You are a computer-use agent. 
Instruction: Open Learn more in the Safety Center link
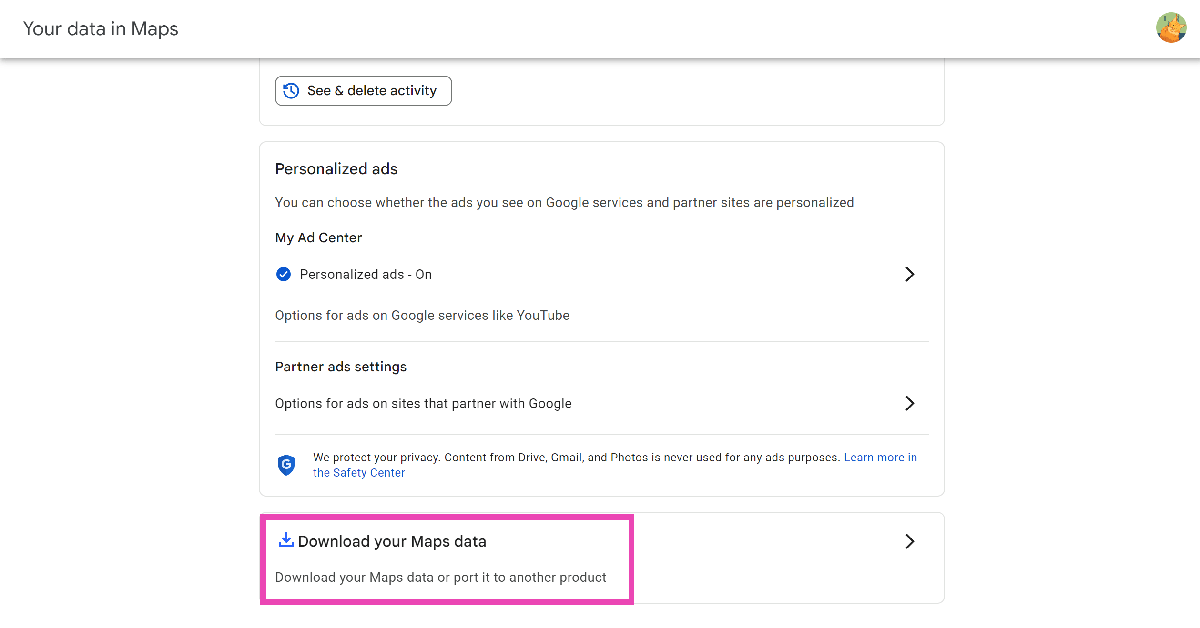(x=880, y=457)
